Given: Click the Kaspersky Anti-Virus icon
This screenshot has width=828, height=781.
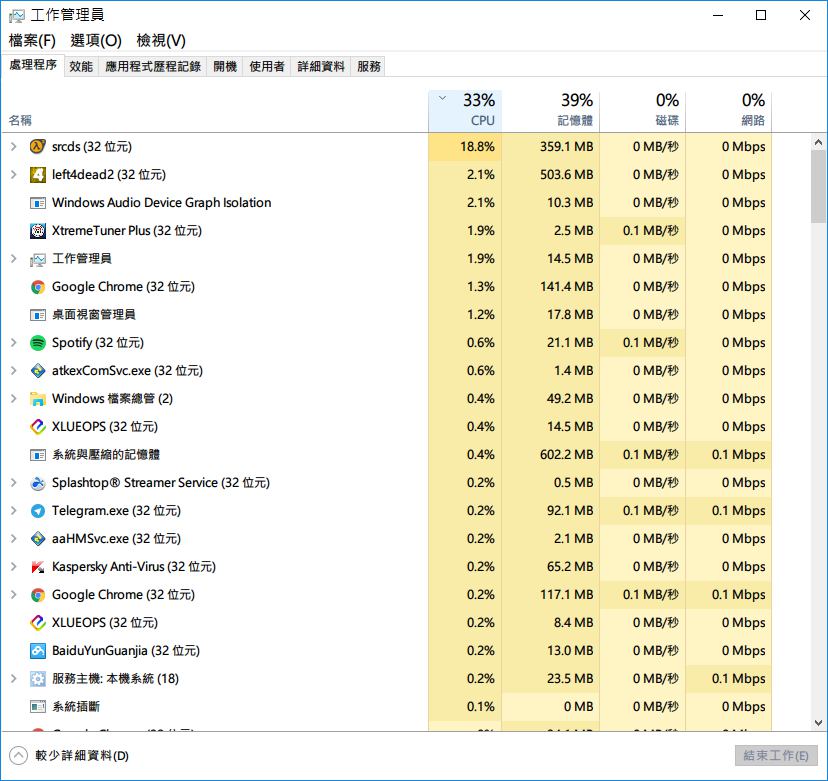Looking at the screenshot, I should click(37, 567).
